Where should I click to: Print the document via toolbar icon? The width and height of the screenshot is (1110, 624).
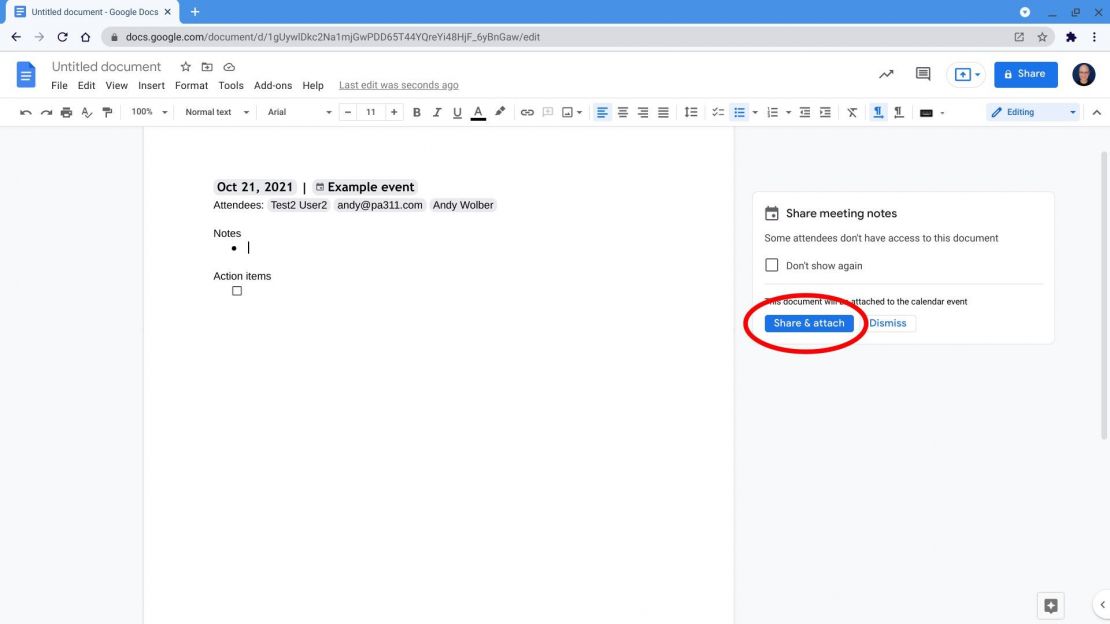pyautogui.click(x=66, y=112)
